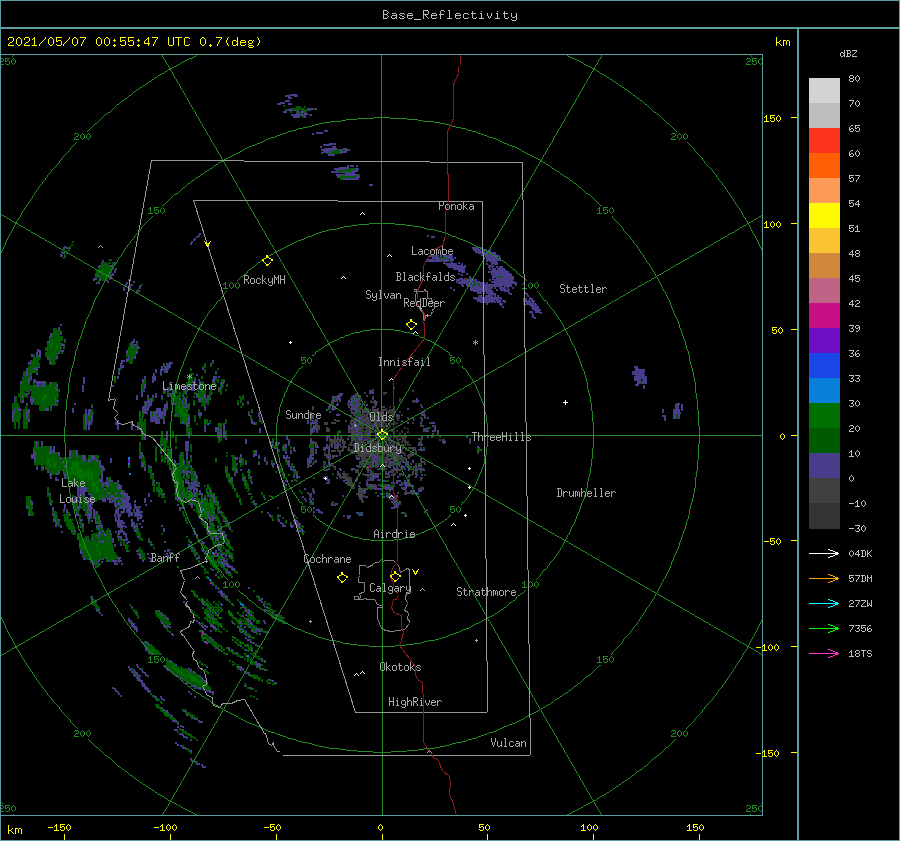Click the purple echo cluster east of Blackfalds

(488, 278)
